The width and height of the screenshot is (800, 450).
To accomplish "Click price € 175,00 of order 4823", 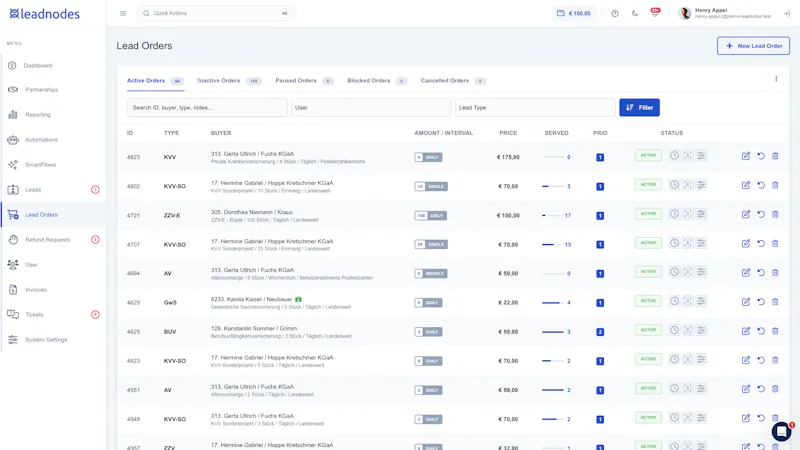I will point(508,157).
